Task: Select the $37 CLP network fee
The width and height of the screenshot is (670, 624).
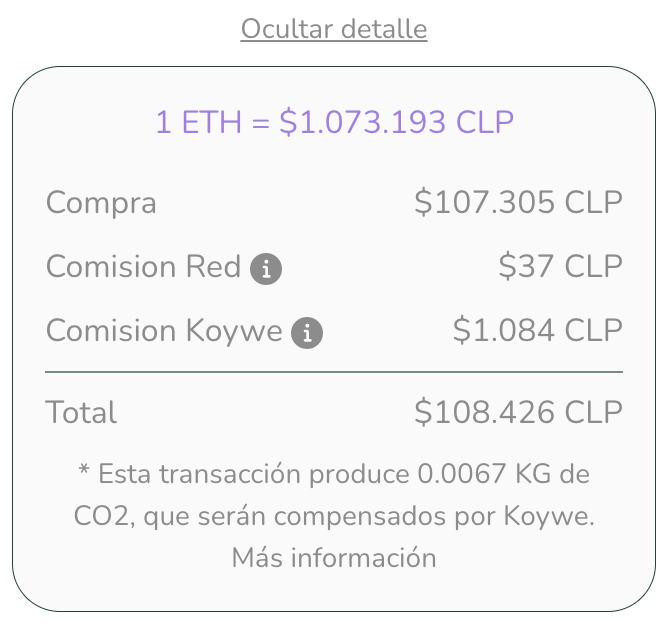Action: (x=560, y=268)
